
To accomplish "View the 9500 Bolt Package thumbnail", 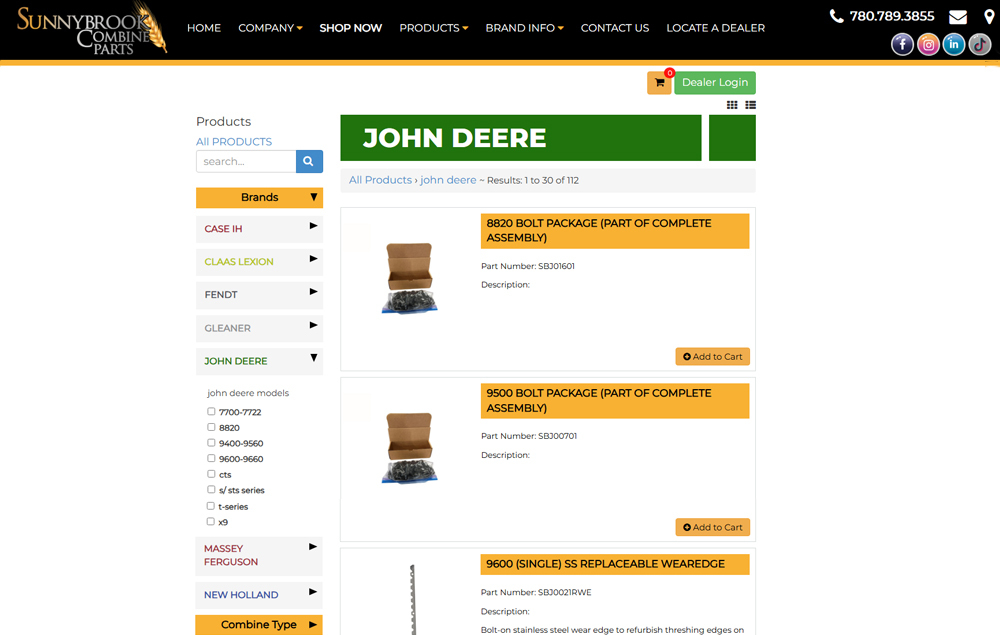I will pos(409,448).
